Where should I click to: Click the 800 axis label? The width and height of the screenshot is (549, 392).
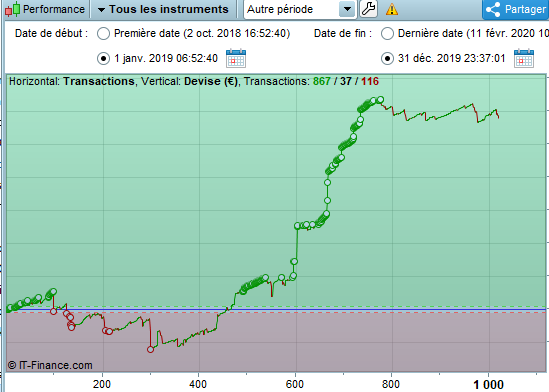391,384
